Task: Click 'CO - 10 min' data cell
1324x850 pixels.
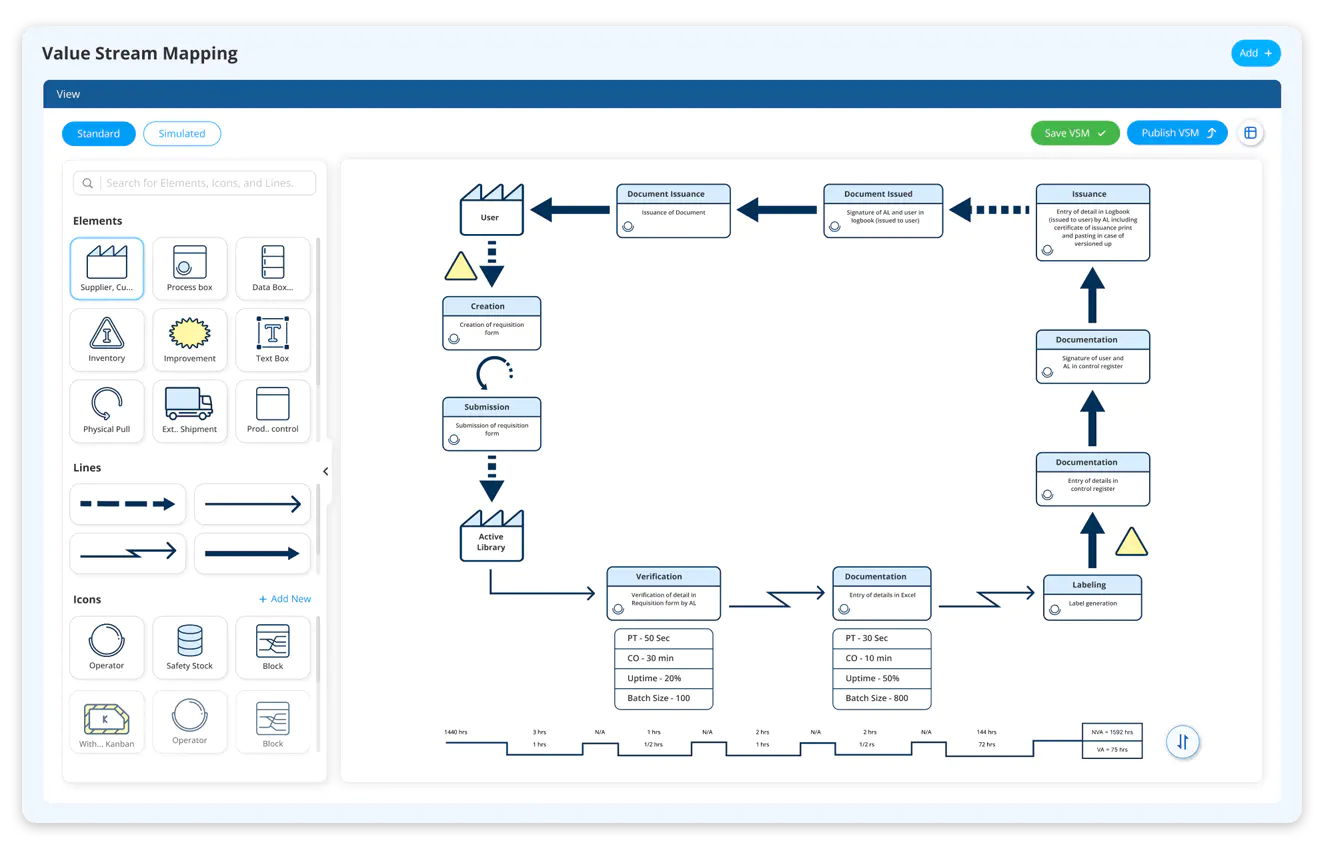Action: tap(882, 658)
